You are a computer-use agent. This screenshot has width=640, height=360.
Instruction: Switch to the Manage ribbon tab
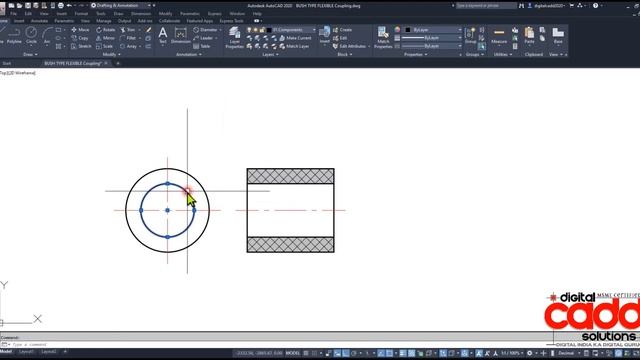pyautogui.click(x=104, y=21)
